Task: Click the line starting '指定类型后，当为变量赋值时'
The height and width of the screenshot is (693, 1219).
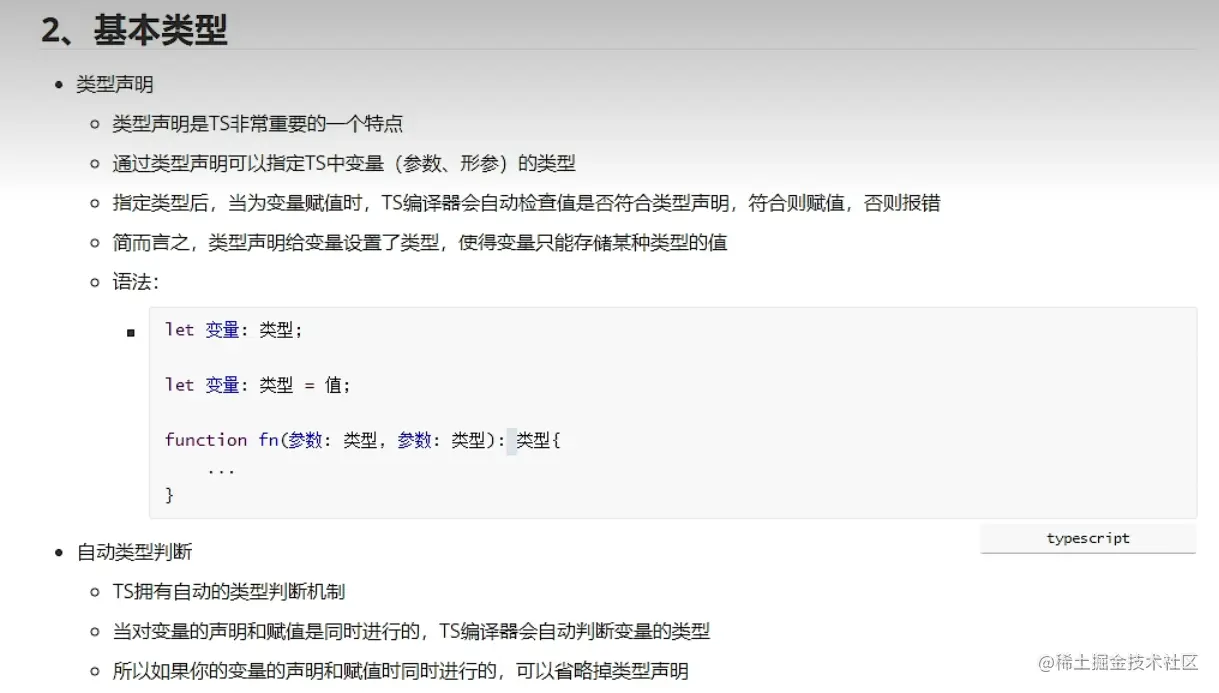Action: pyautogui.click(x=526, y=203)
